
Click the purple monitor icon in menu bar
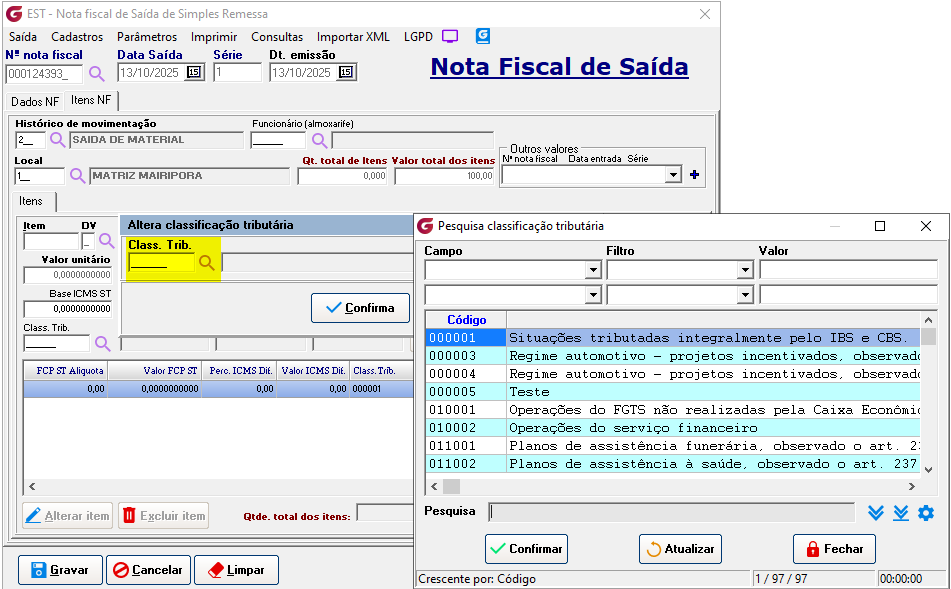450,36
